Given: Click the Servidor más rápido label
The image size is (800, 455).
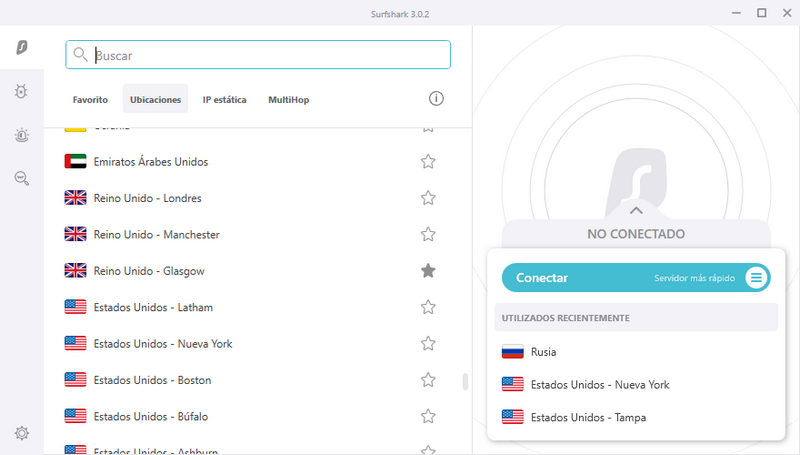Looking at the screenshot, I should (x=694, y=278).
